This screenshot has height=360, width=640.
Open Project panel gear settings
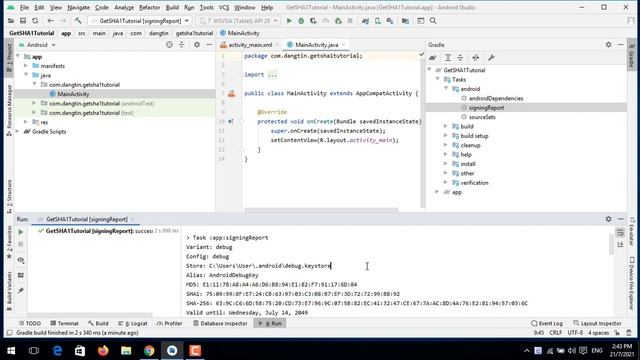[197, 45]
